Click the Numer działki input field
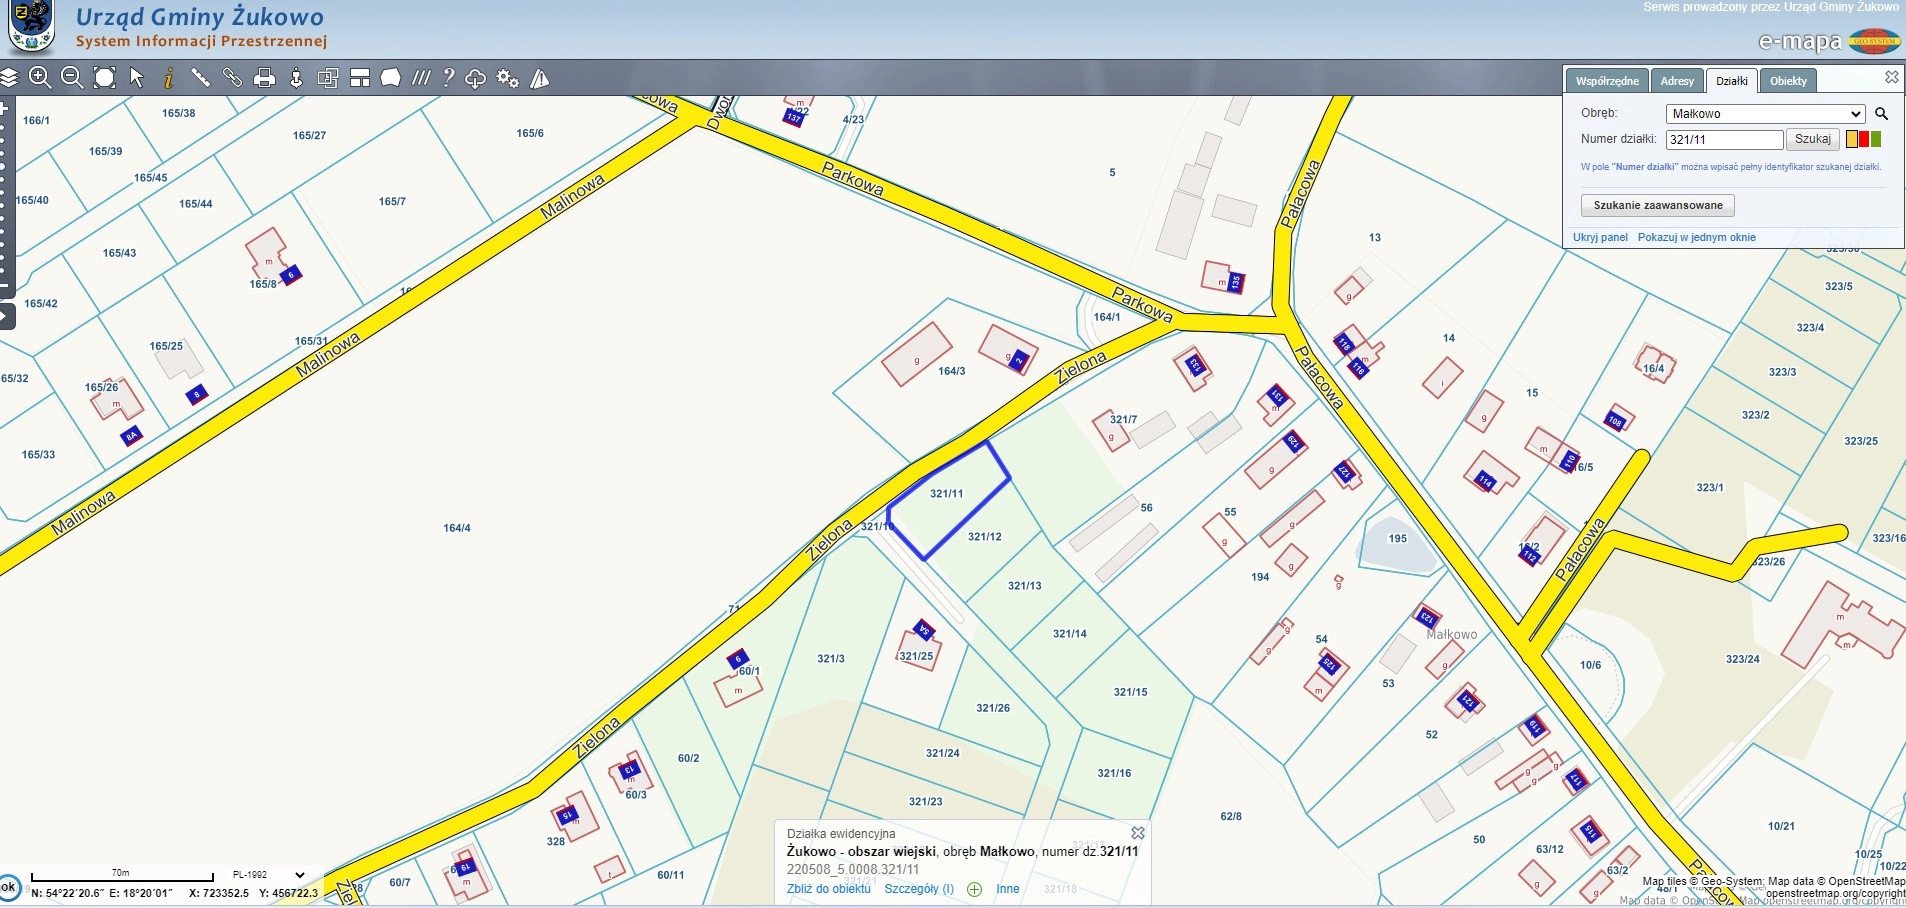 click(1724, 140)
